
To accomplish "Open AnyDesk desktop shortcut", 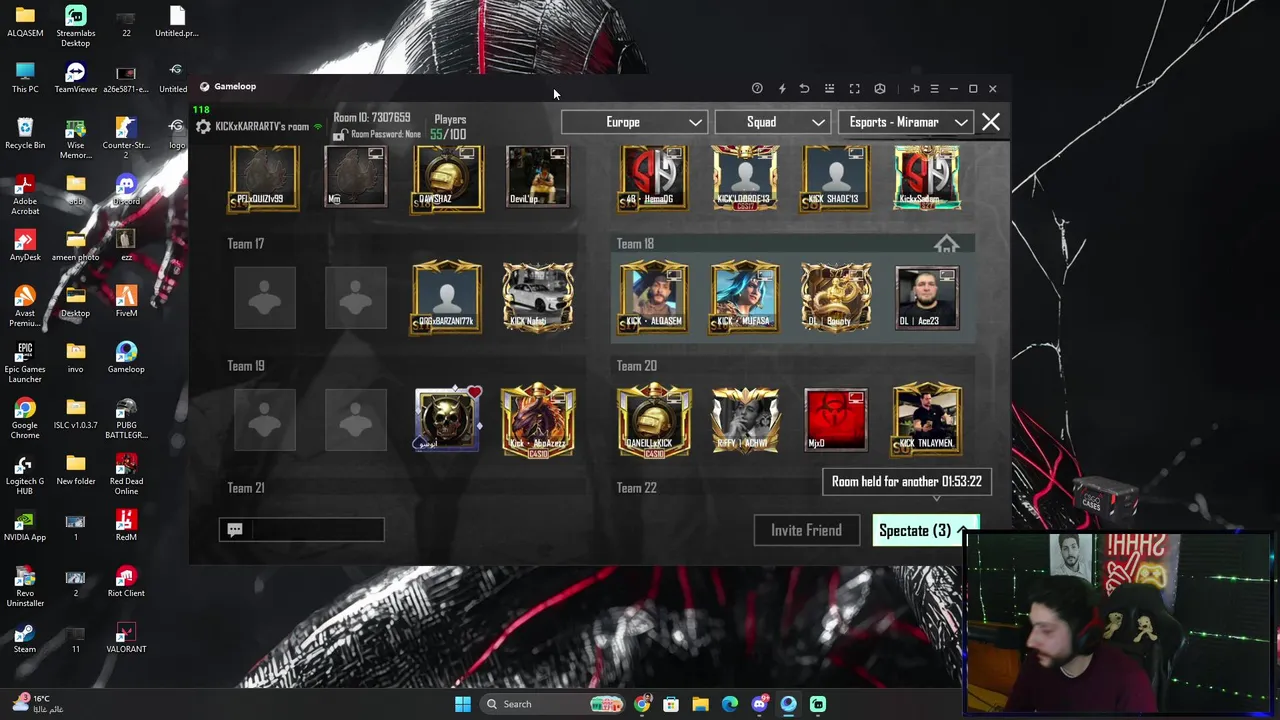I will (25, 245).
